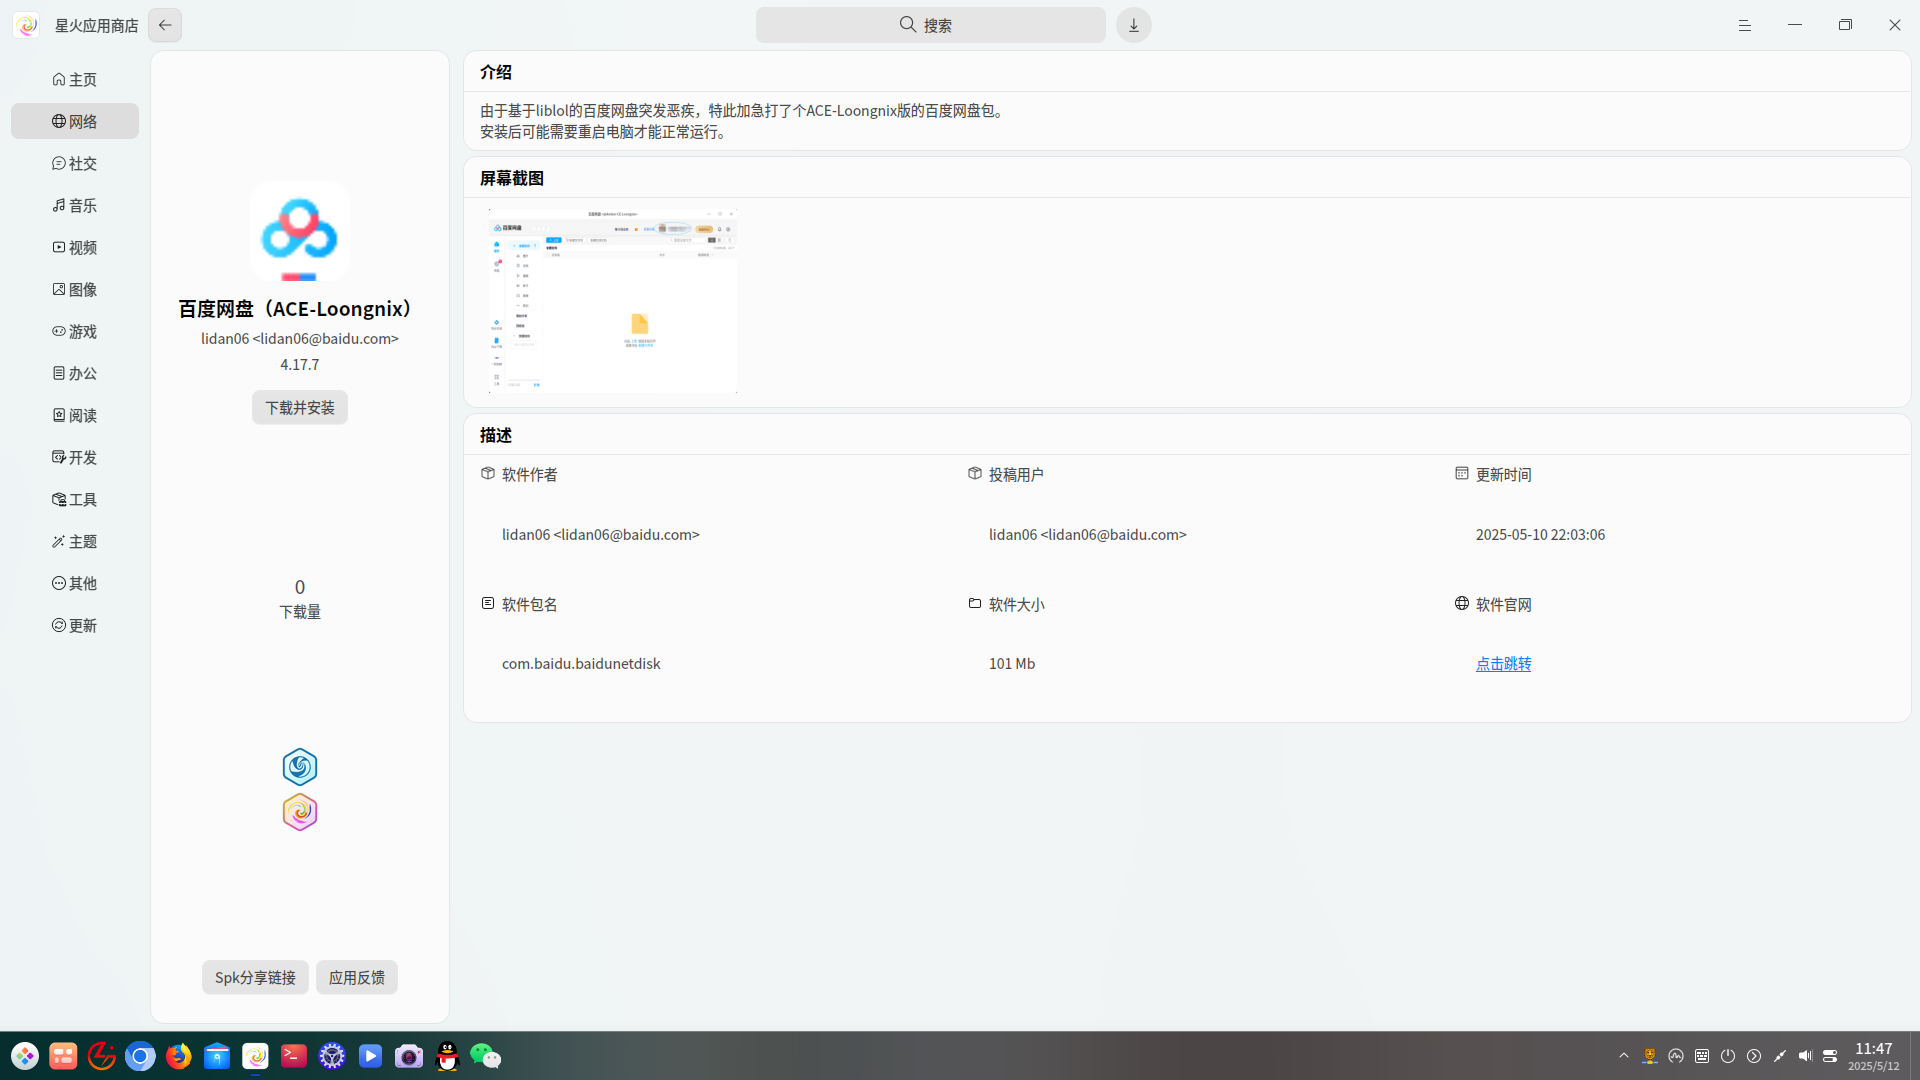Open the hamburger menu in title bar
1920x1080 pixels.
[x=1745, y=25]
